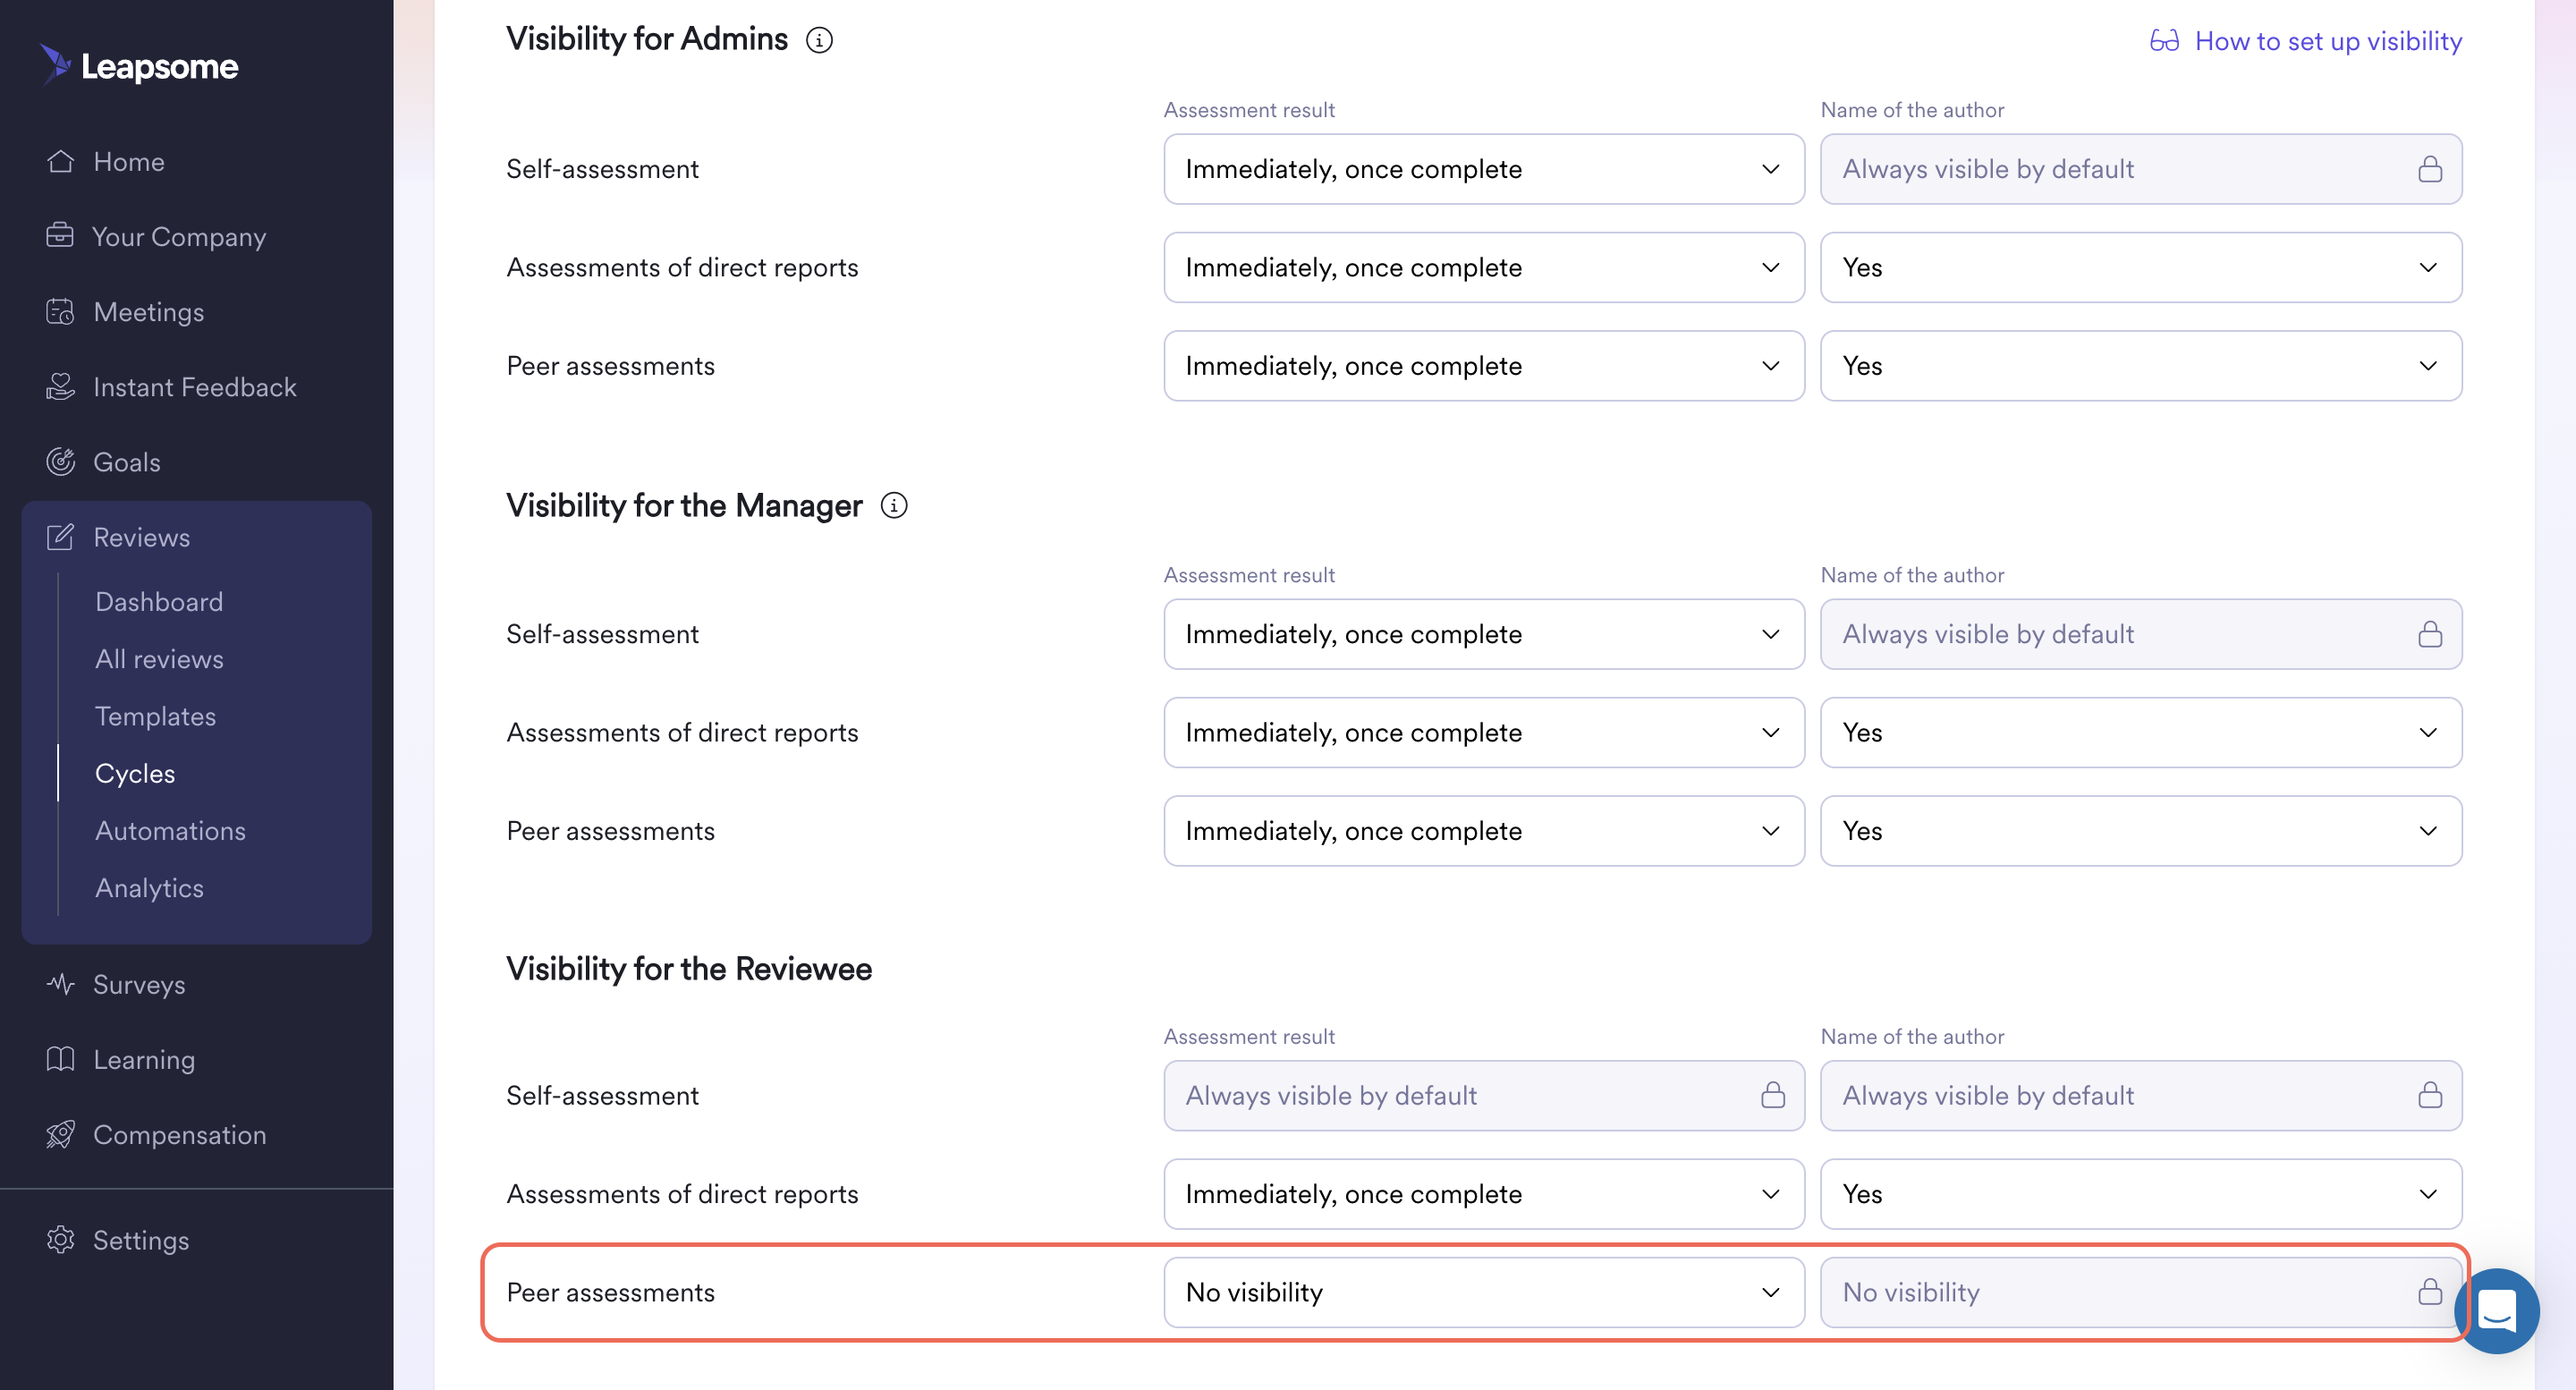Click lock icon in Admins self-assessment author field
Screen dimensions: 2576x1390
coord(2430,169)
